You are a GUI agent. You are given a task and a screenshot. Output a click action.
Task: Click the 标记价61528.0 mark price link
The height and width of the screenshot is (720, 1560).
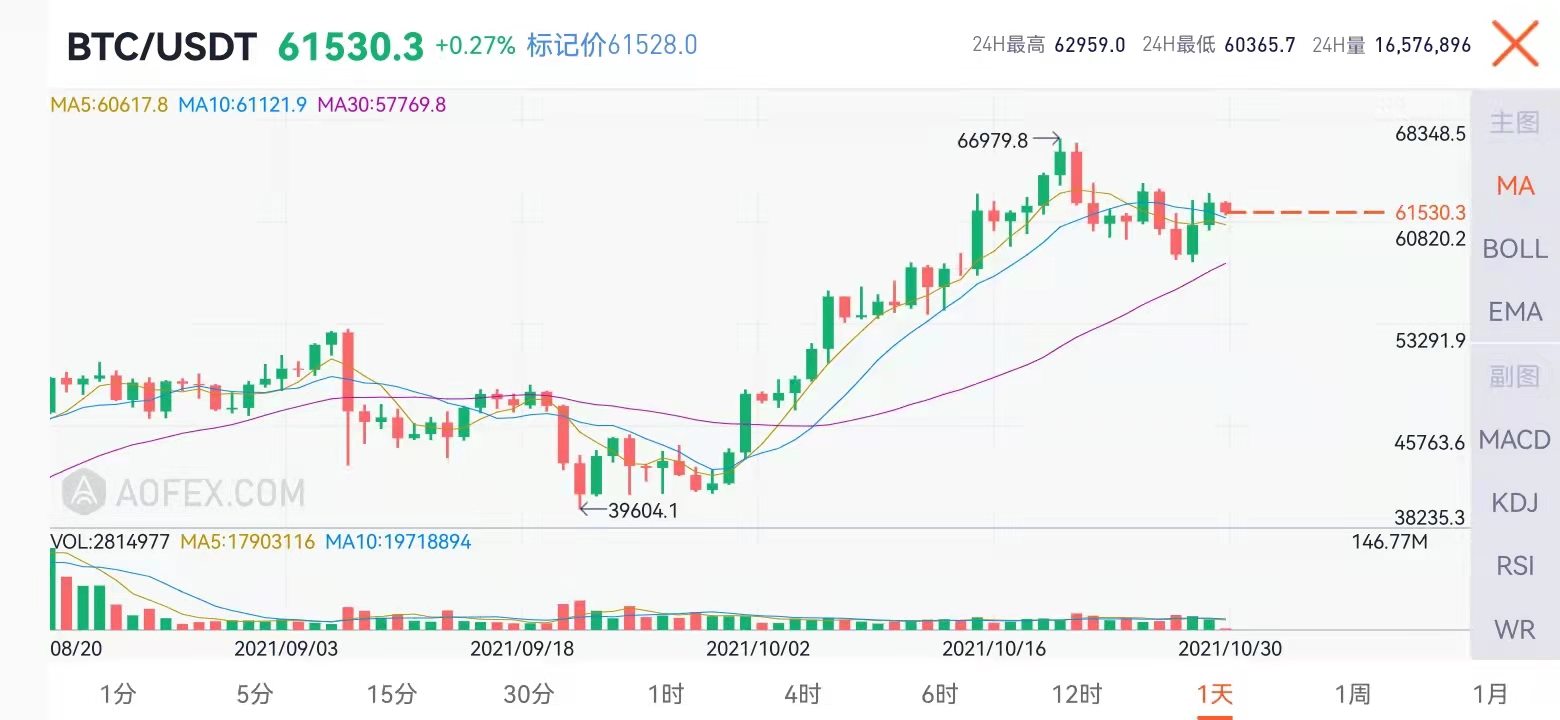tap(612, 44)
